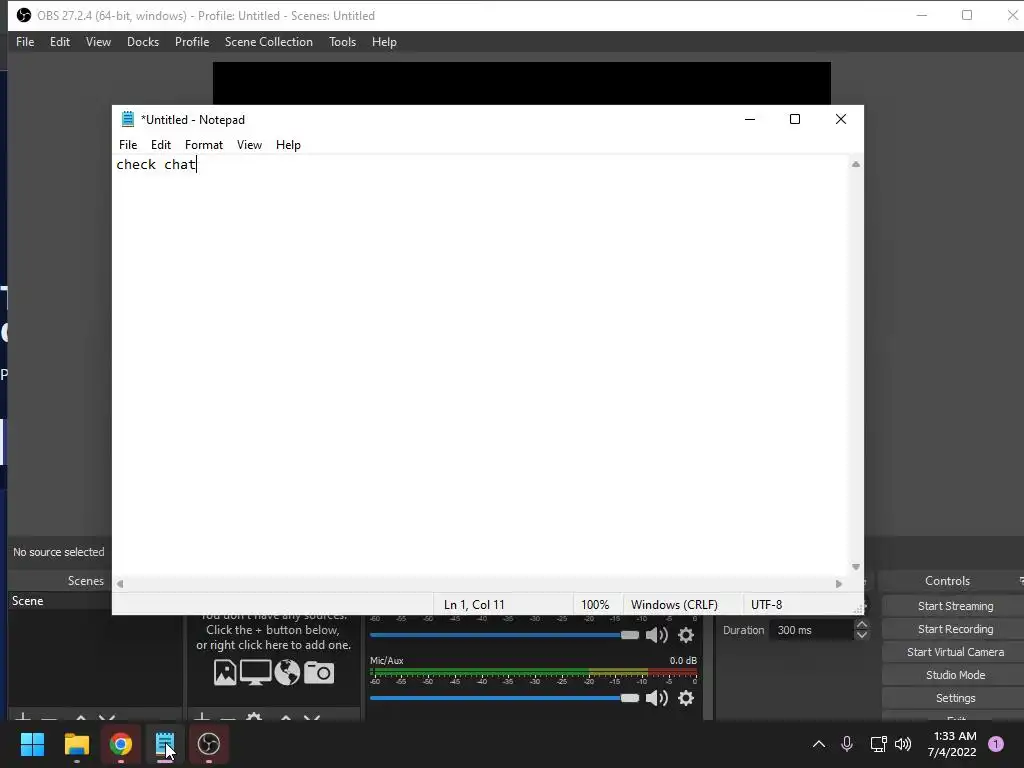This screenshot has width=1024, height=768.
Task: Open Notepad's Format menu
Action: [x=204, y=145]
